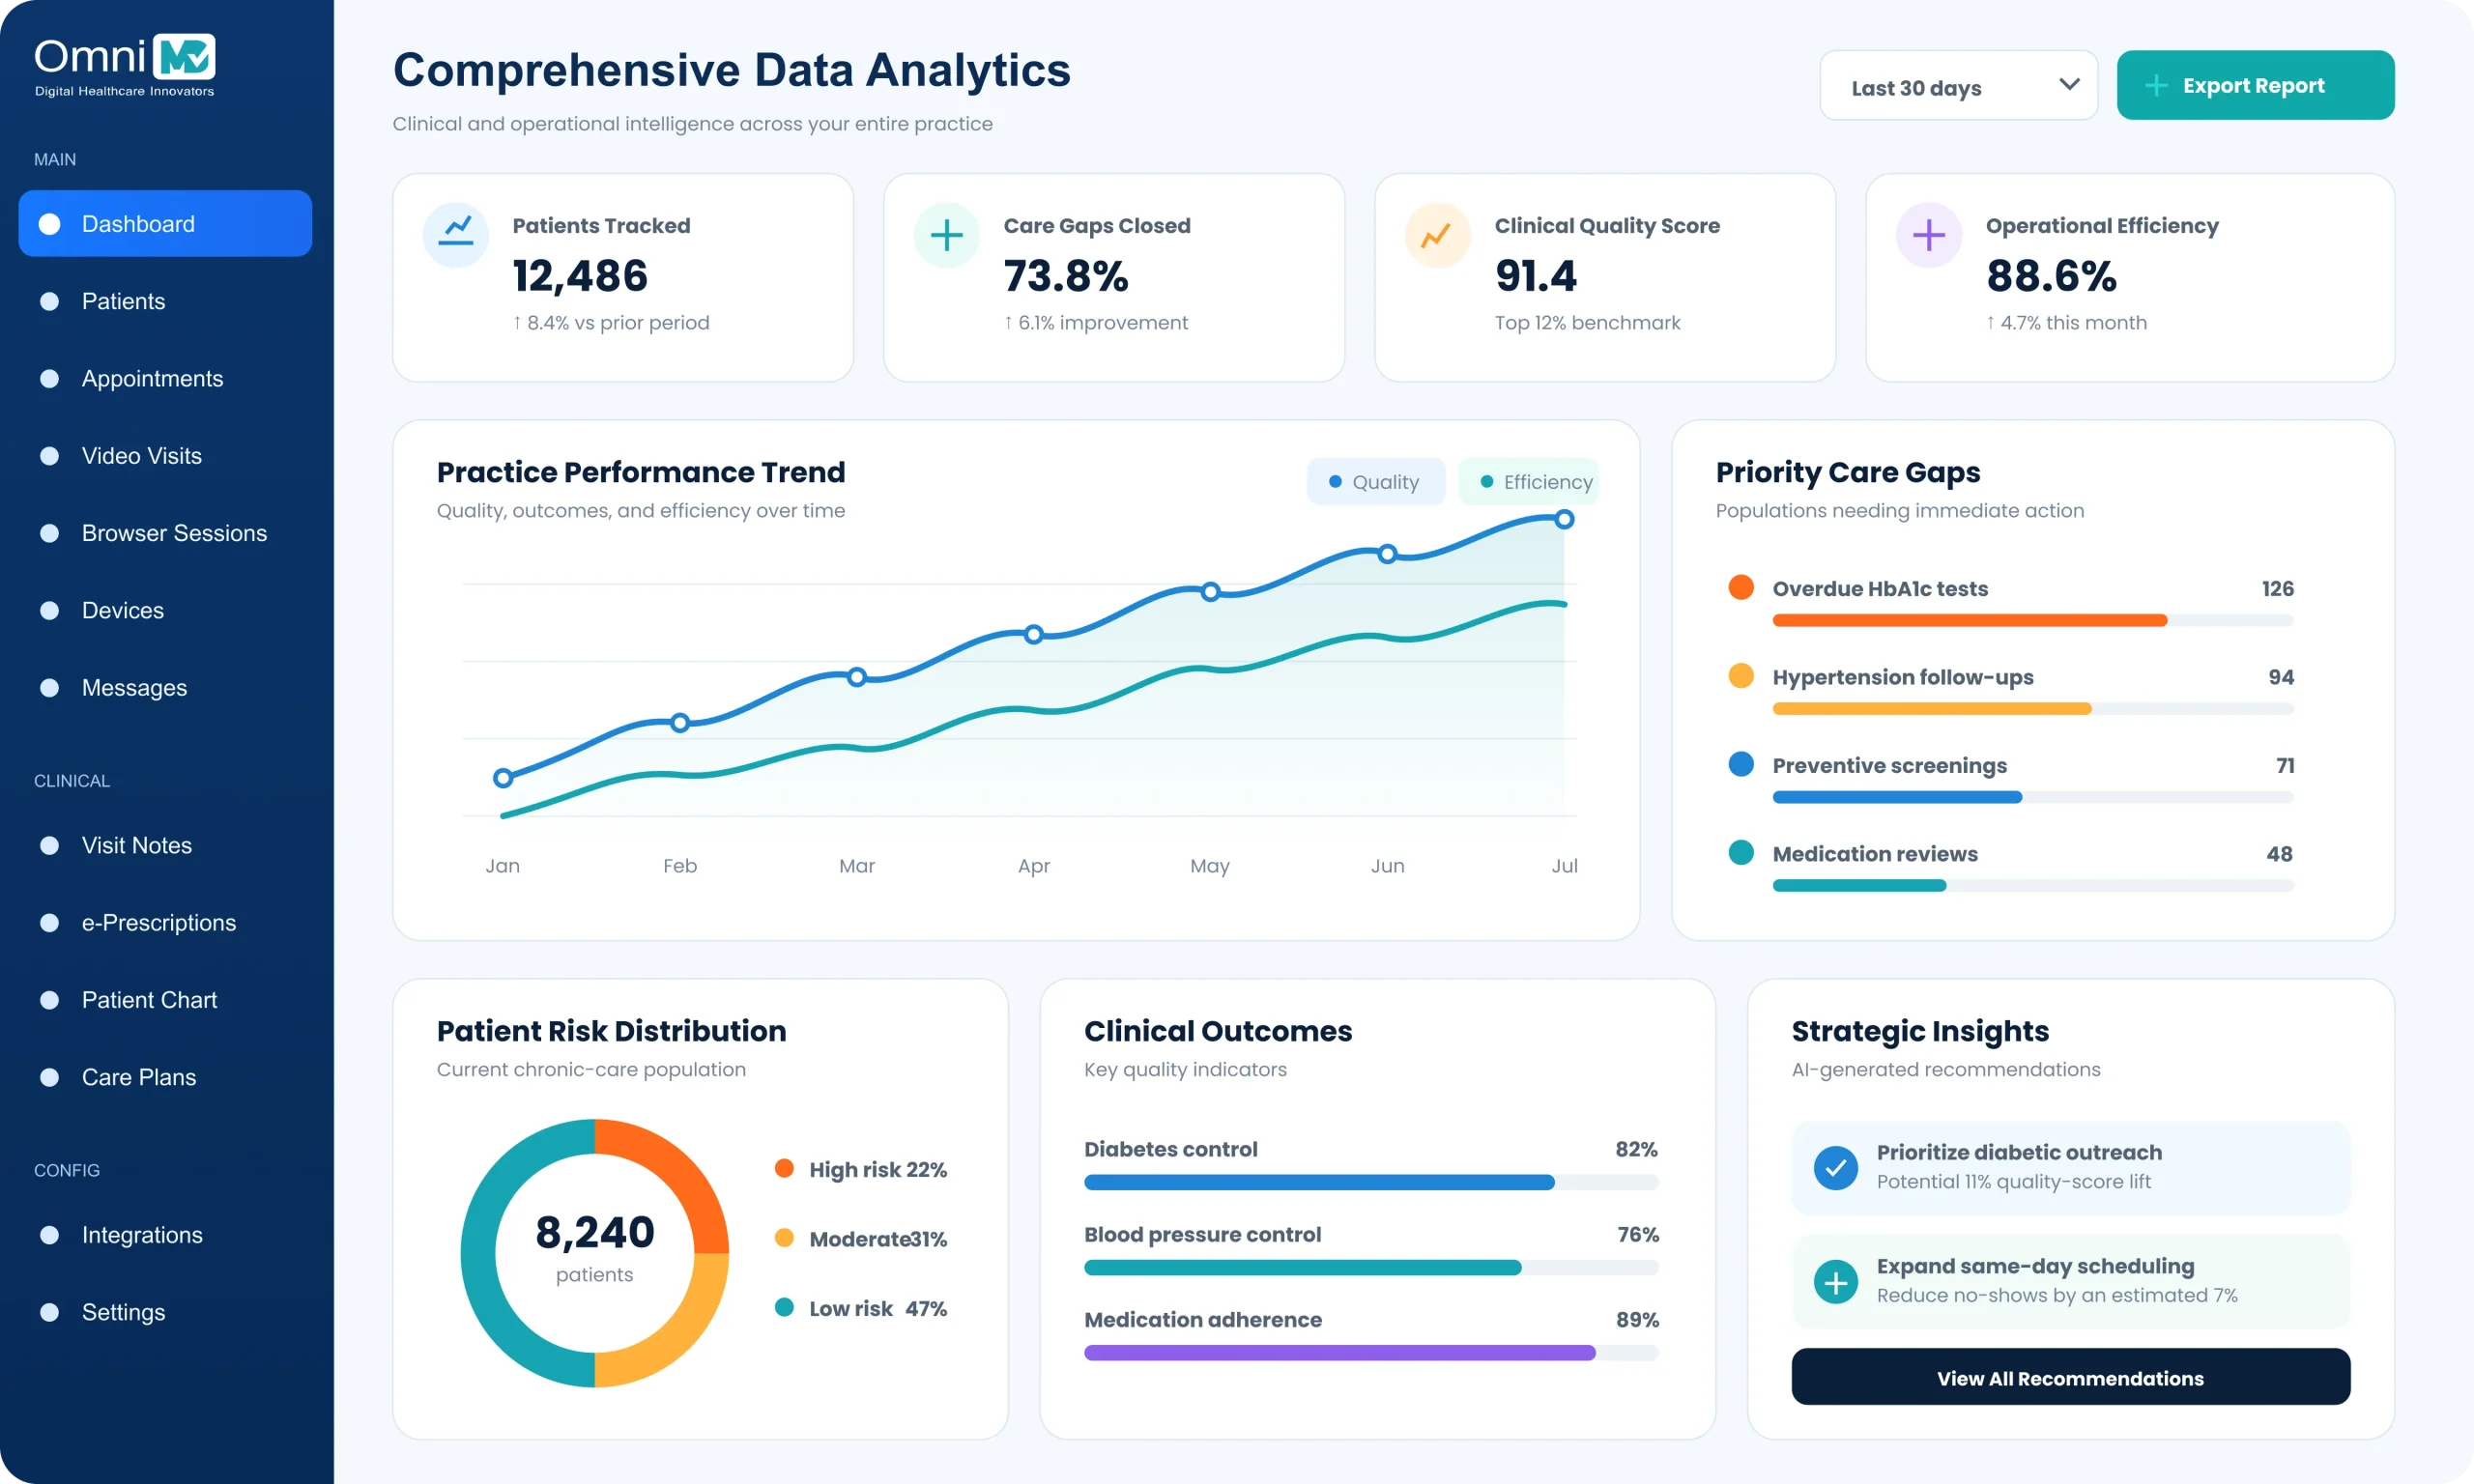Click the Medication adherence progress bar
The width and height of the screenshot is (2474, 1484).
click(1371, 1352)
